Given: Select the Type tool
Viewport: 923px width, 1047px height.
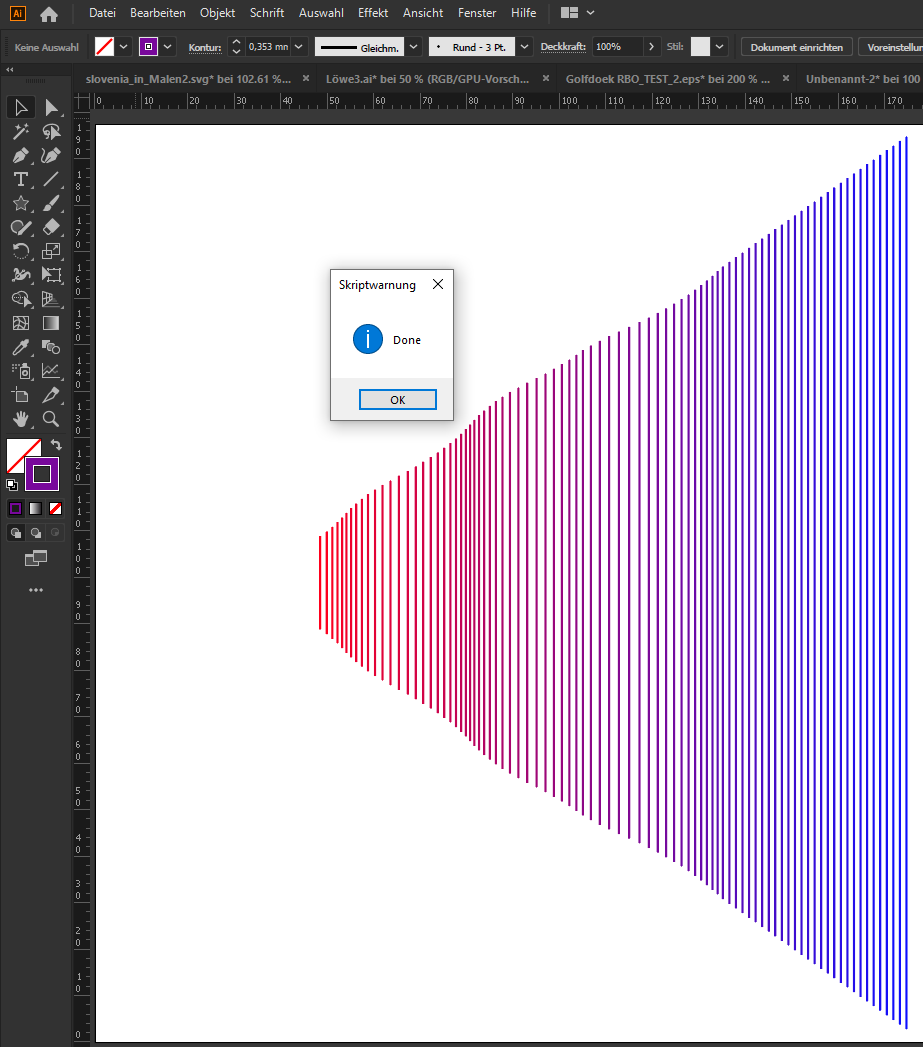Looking at the screenshot, I should (x=20, y=181).
